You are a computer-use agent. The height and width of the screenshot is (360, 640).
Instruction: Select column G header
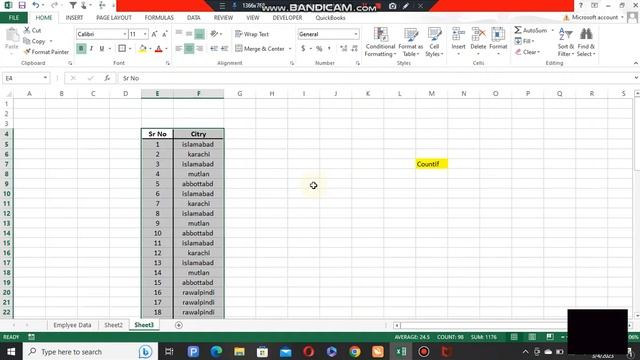(x=240, y=93)
